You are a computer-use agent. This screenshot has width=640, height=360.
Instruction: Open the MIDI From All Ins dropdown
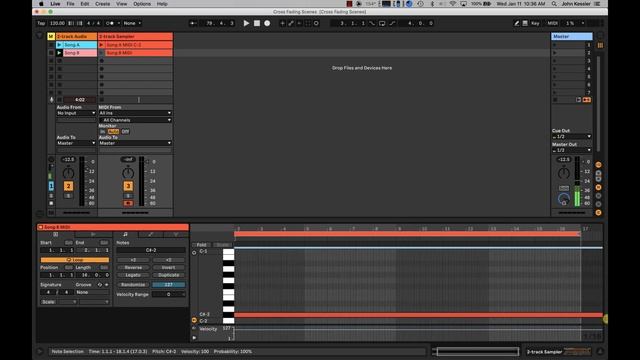pyautogui.click(x=135, y=113)
